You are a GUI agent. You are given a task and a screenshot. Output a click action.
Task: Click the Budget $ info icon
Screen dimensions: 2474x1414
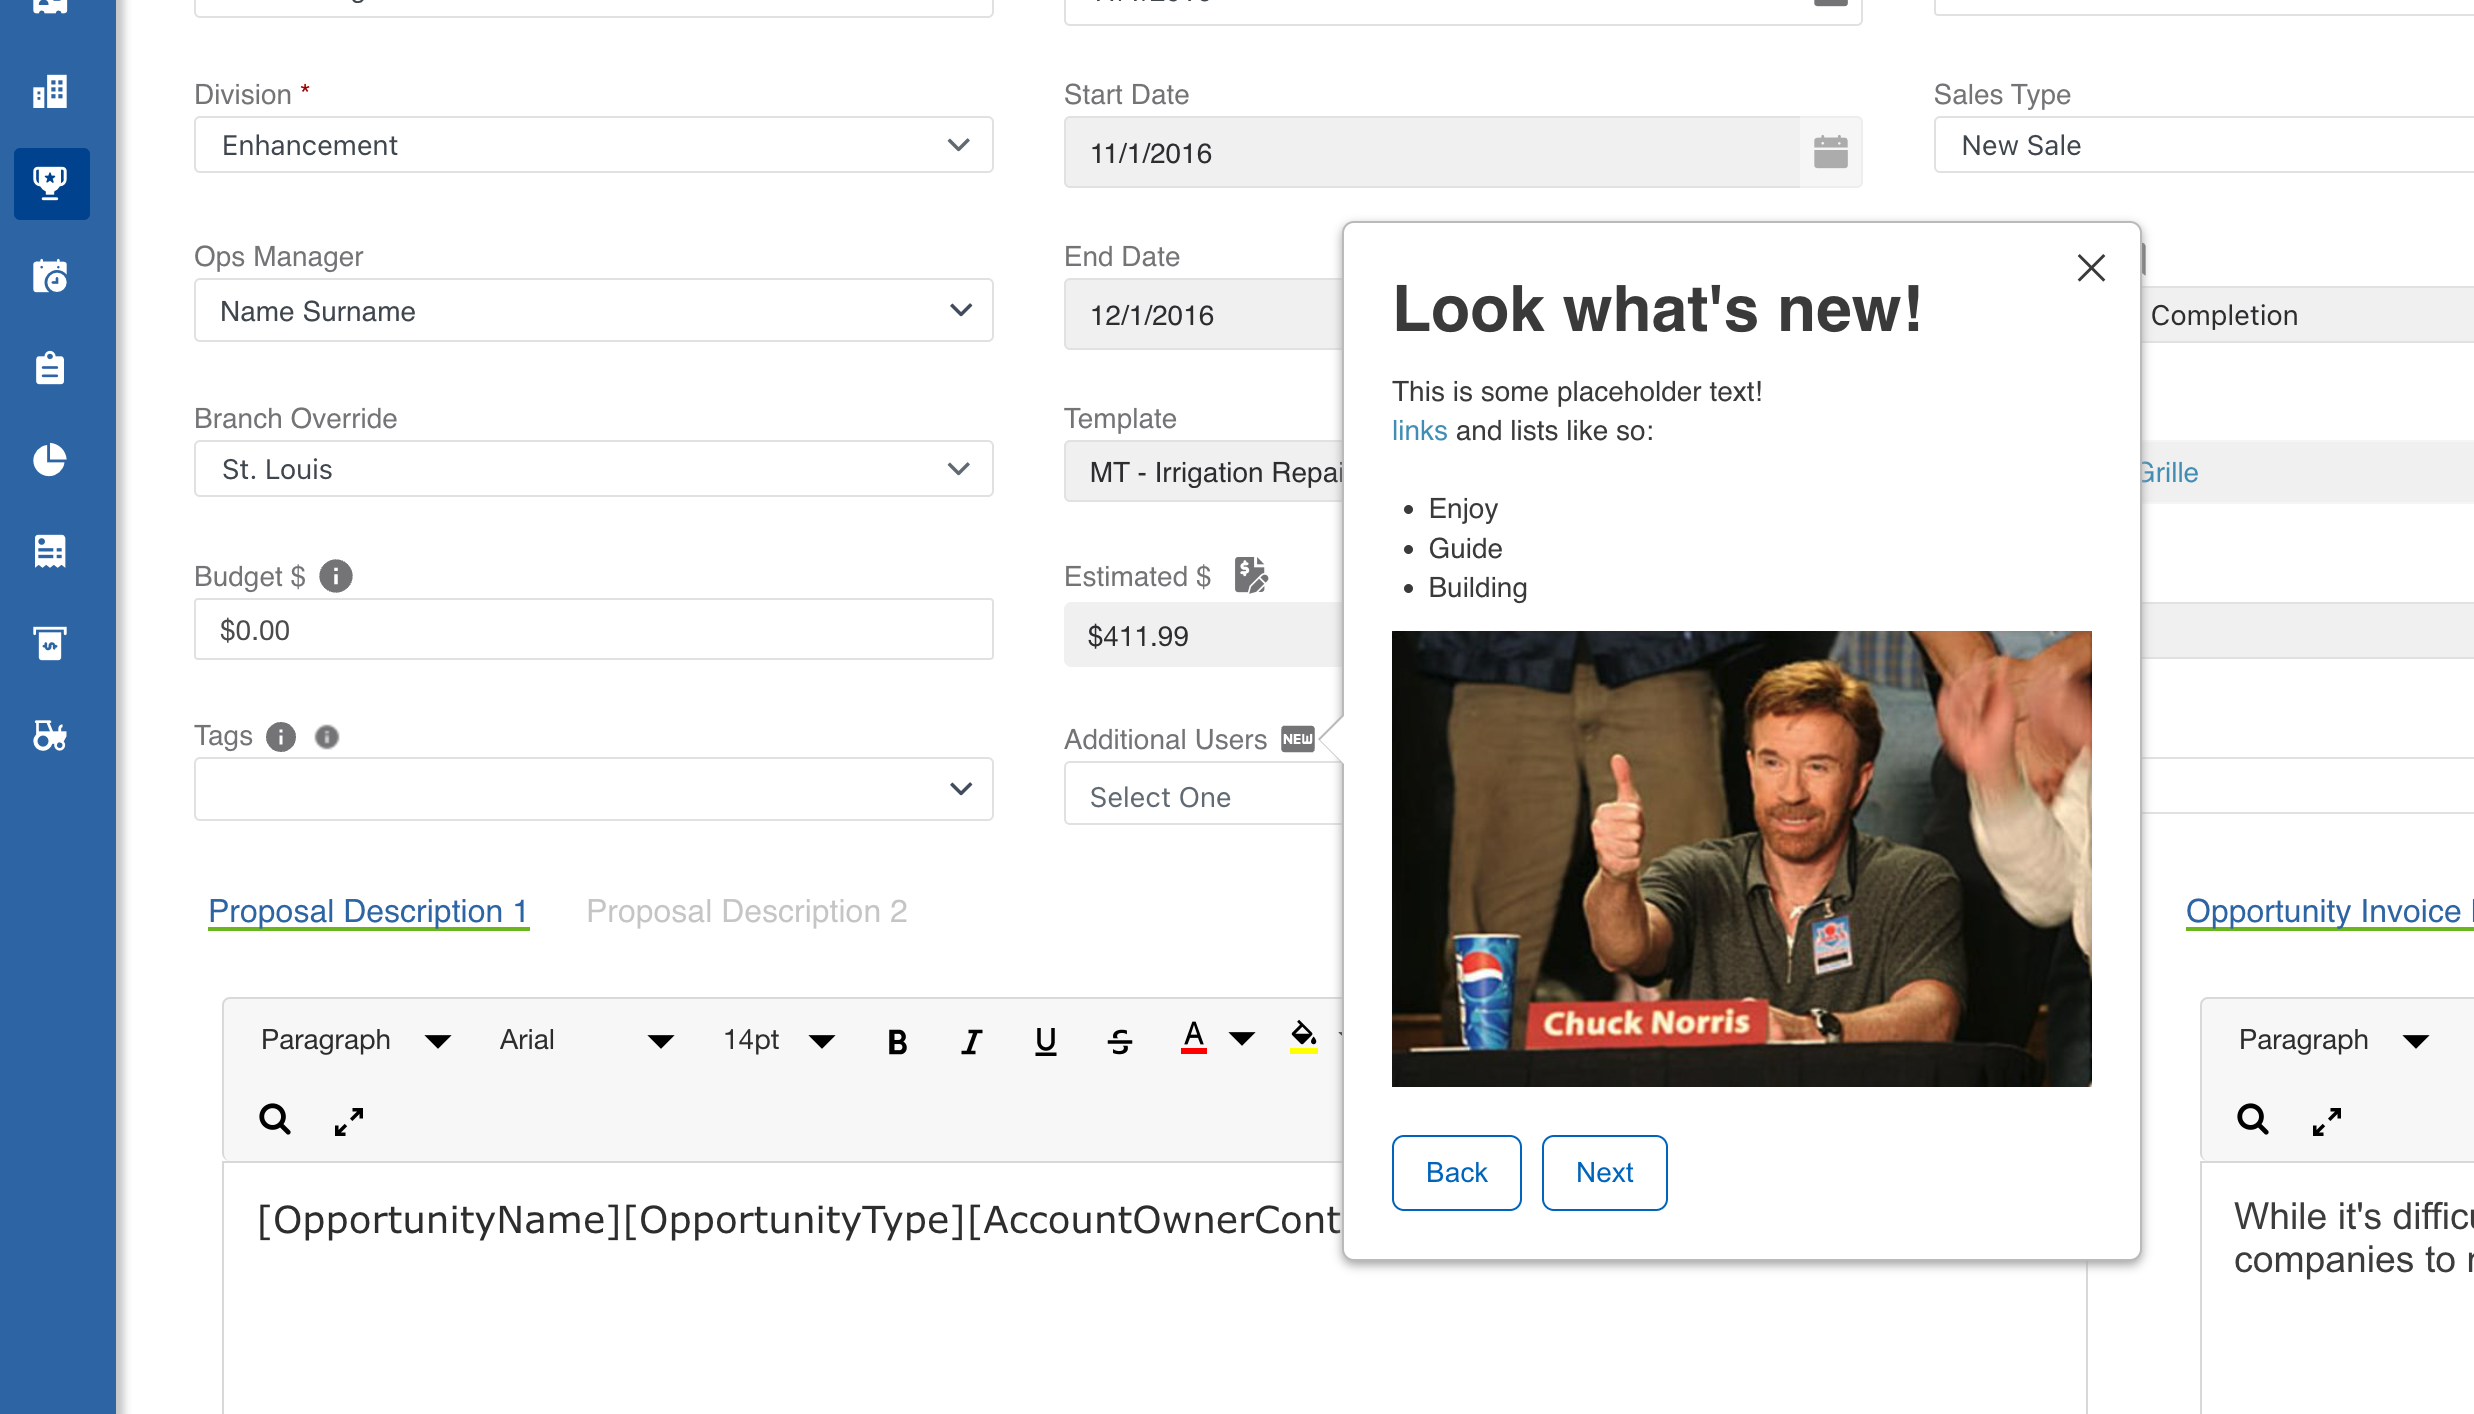pyautogui.click(x=336, y=576)
